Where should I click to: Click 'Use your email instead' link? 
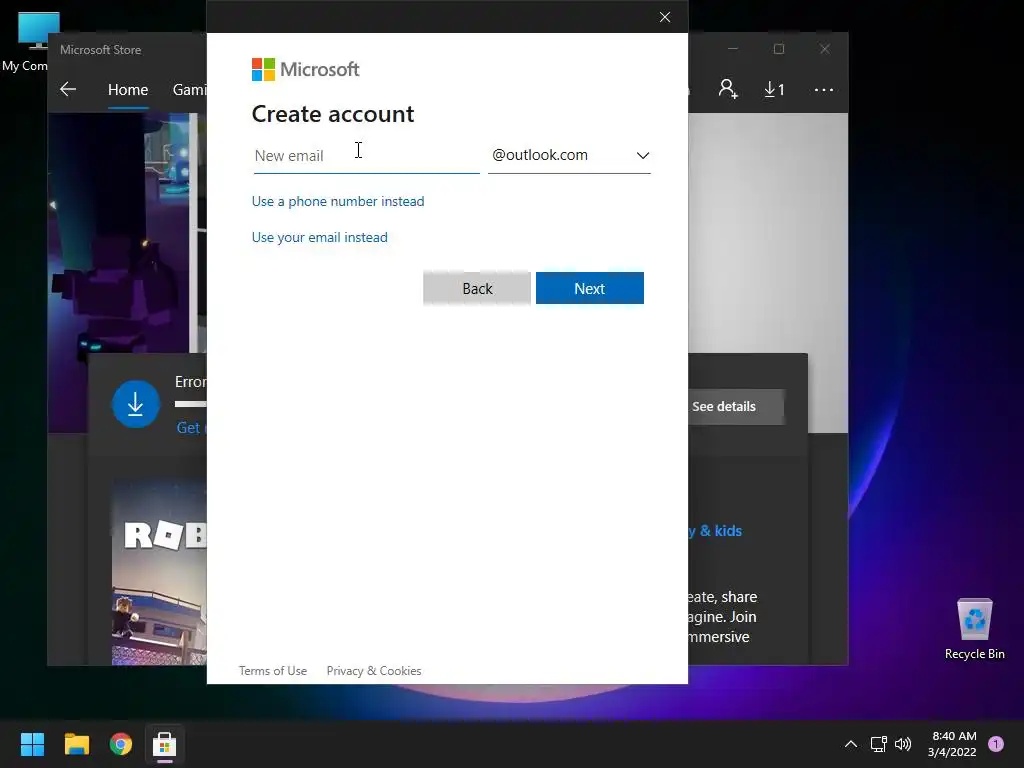319,237
